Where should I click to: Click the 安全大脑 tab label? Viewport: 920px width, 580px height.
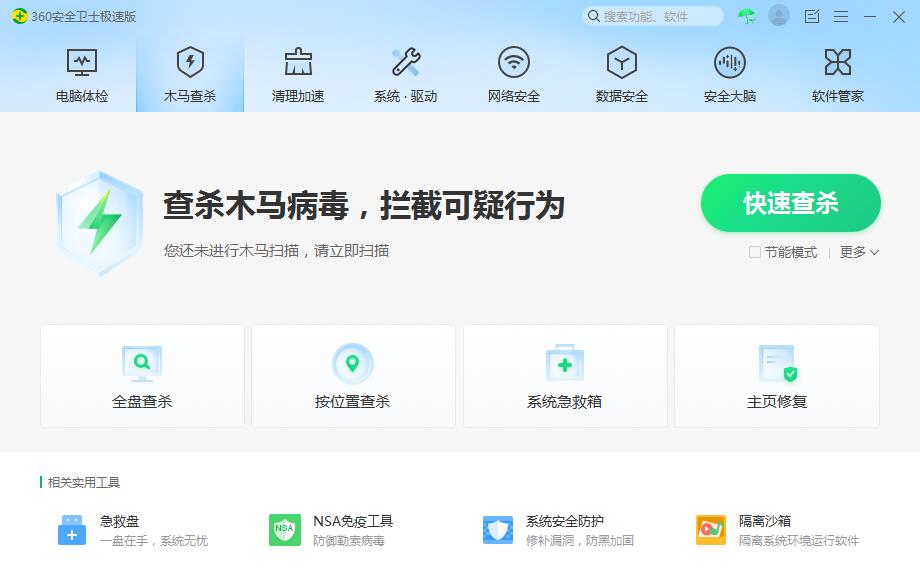coord(730,96)
